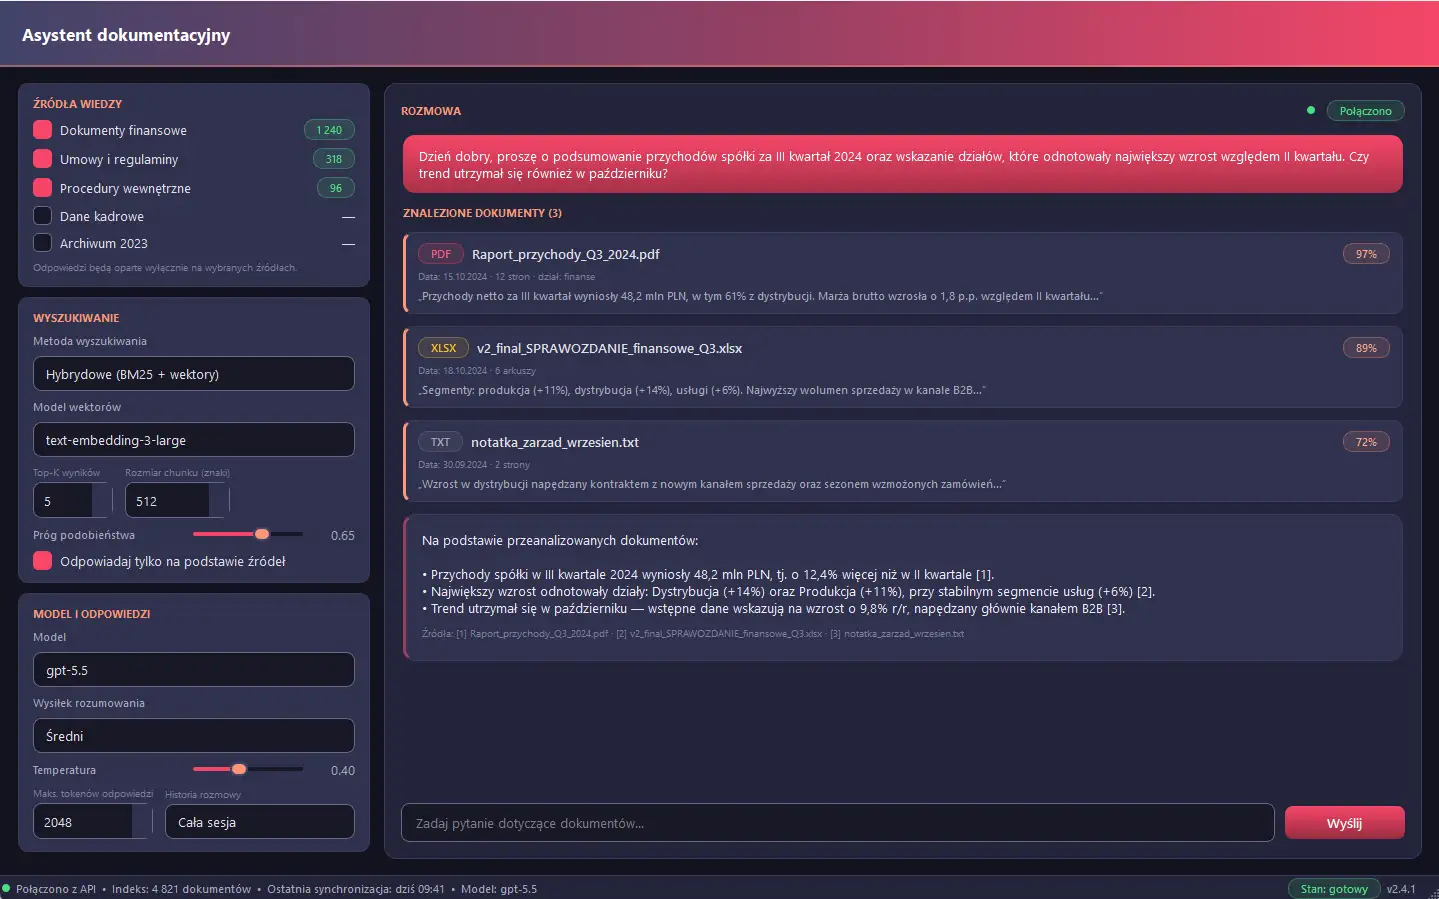Open v2_final_SPRAWOZDANIE_finansowe_Q3.xlsx result title
The width and height of the screenshot is (1439, 899).
pos(610,348)
